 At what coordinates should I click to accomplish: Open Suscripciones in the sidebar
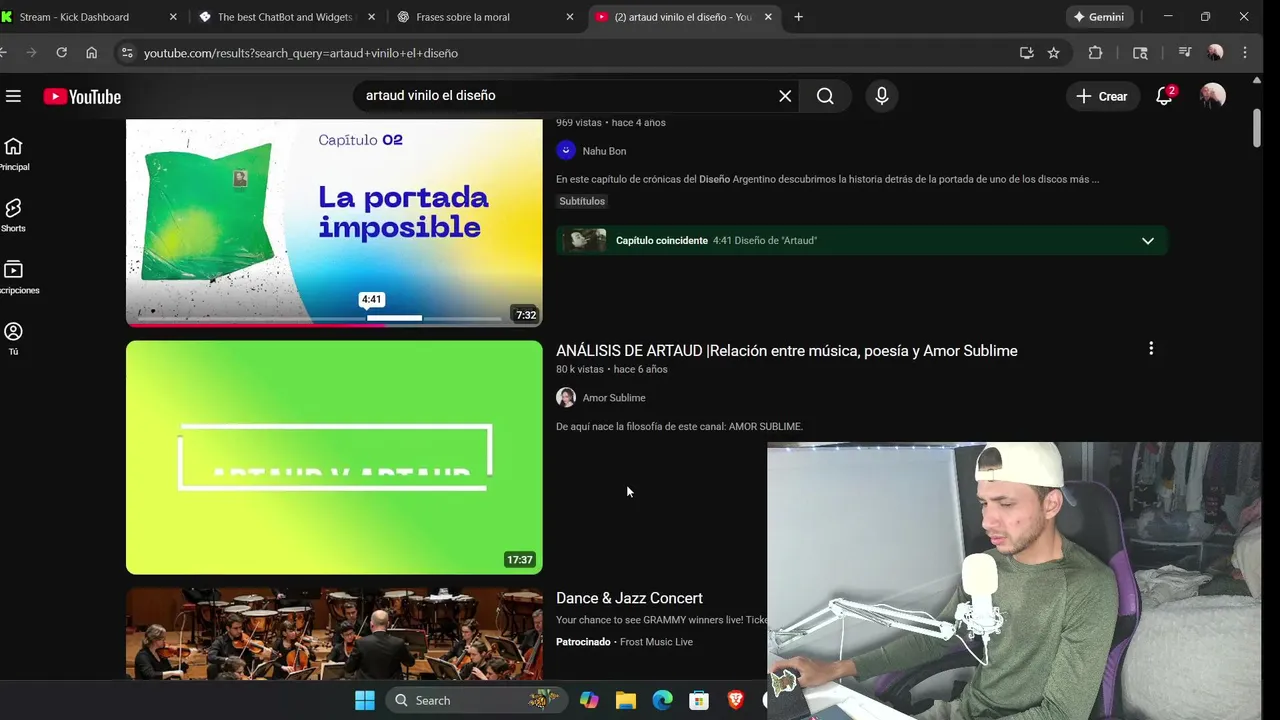(x=14, y=277)
